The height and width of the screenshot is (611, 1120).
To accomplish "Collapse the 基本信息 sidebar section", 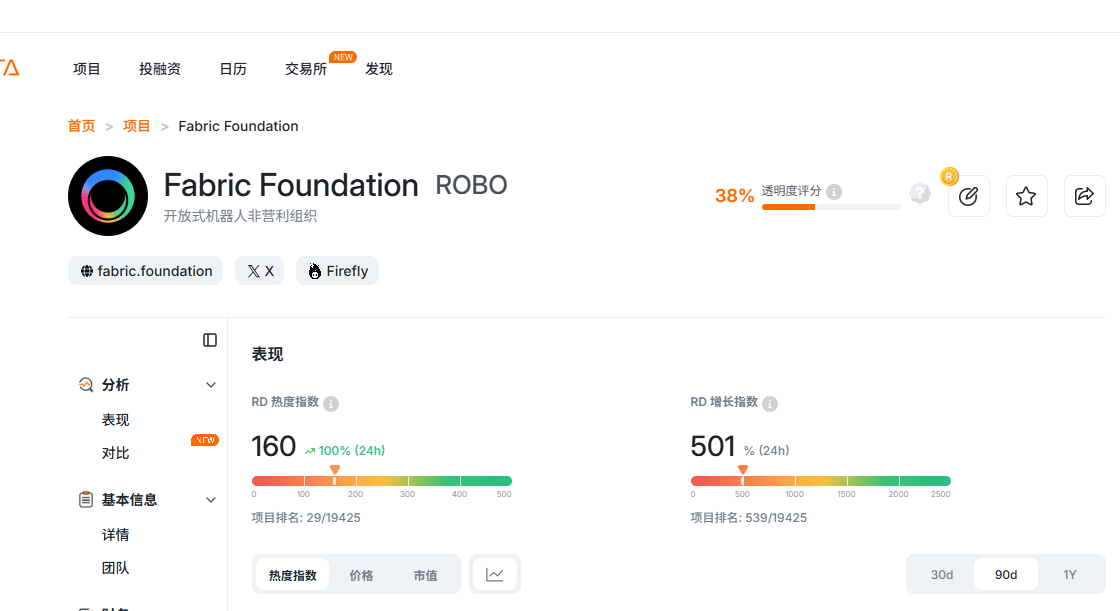I will 211,500.
